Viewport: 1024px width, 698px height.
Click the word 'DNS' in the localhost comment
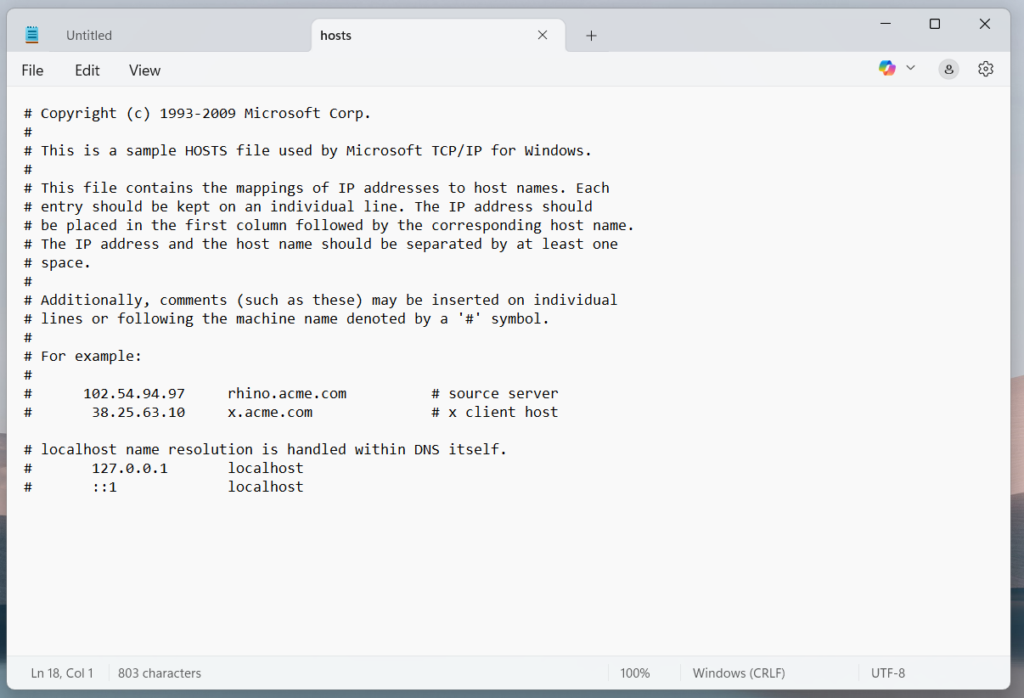(426, 450)
